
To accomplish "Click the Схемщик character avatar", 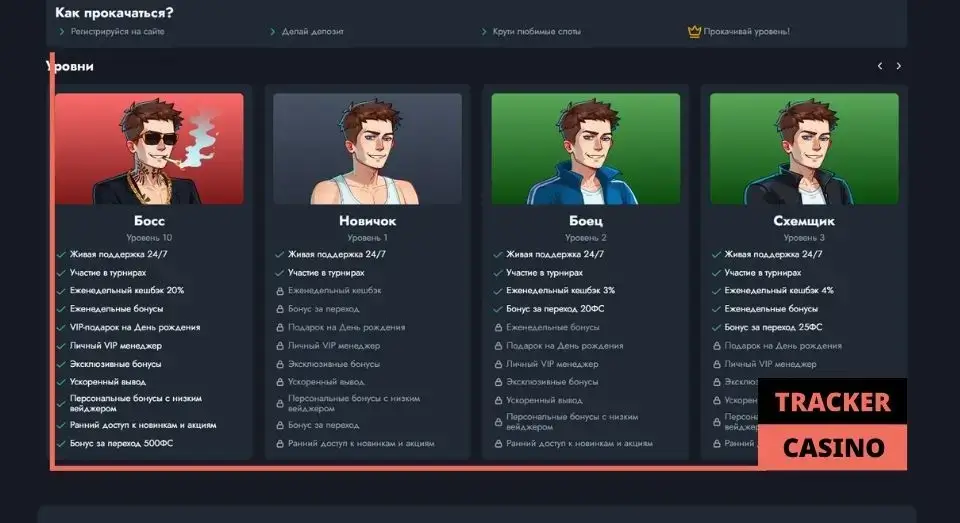I will [x=804, y=149].
